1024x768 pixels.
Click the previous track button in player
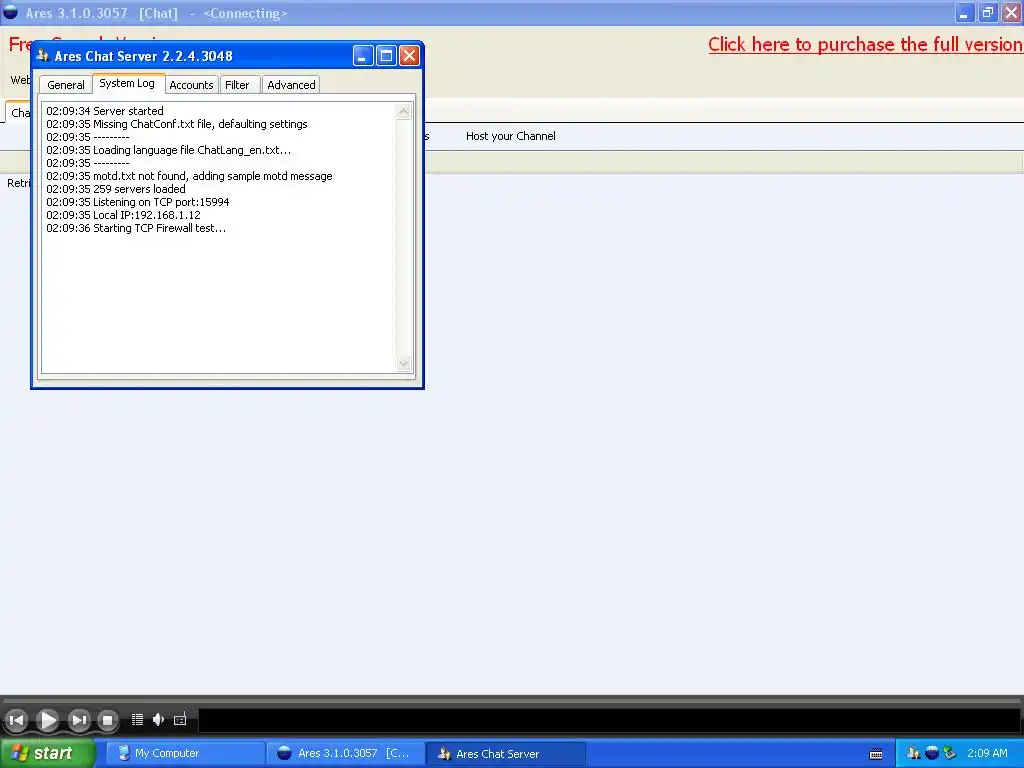coord(16,720)
